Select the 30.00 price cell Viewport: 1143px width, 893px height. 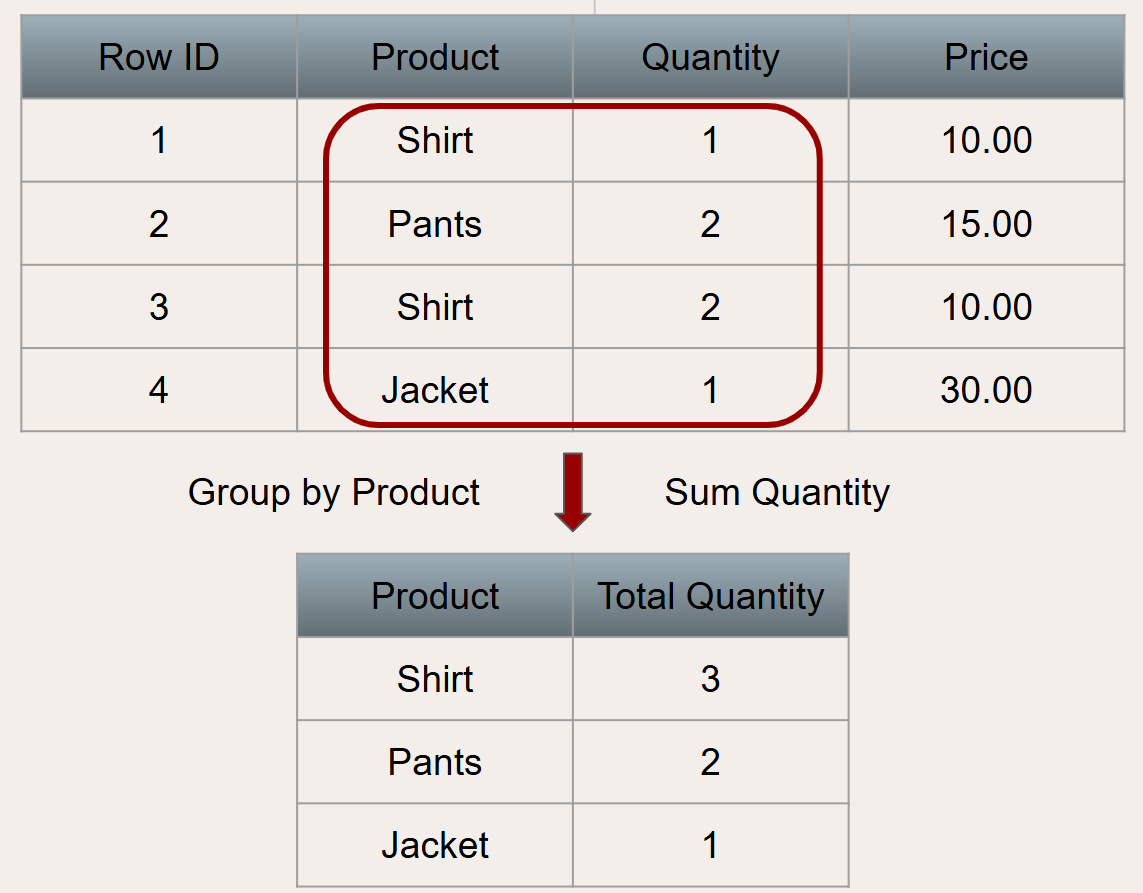pyautogui.click(x=986, y=390)
